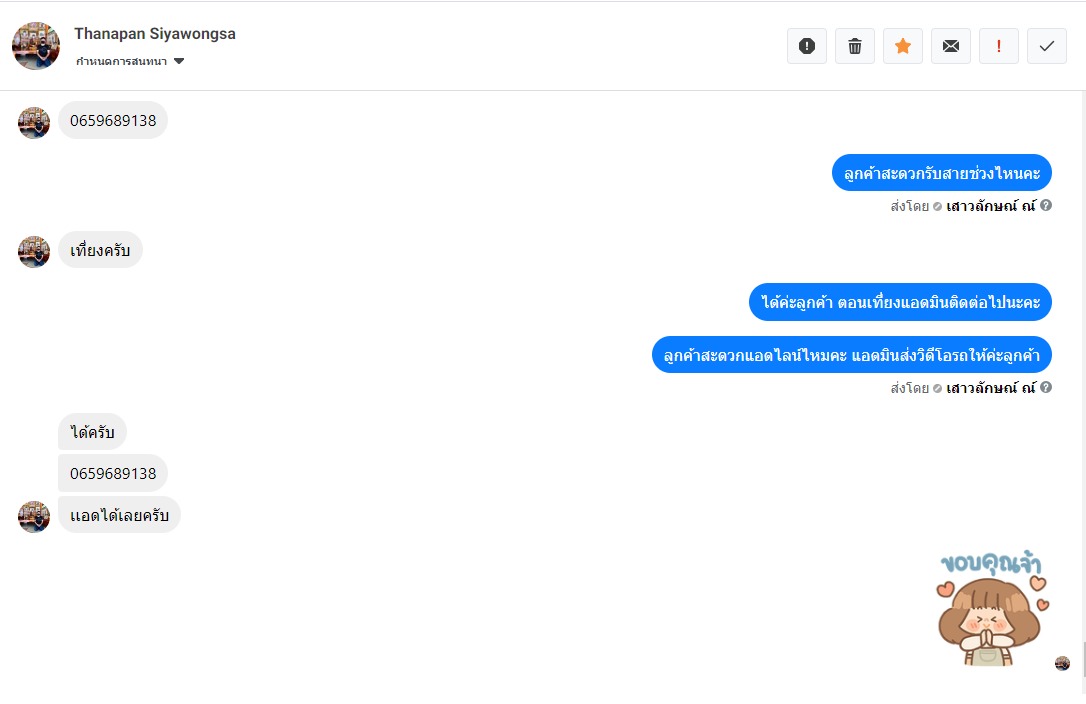Click the sender name under ลูกค้าสะดวกรับสายช่วงไหนคะ

pyautogui.click(x=990, y=206)
